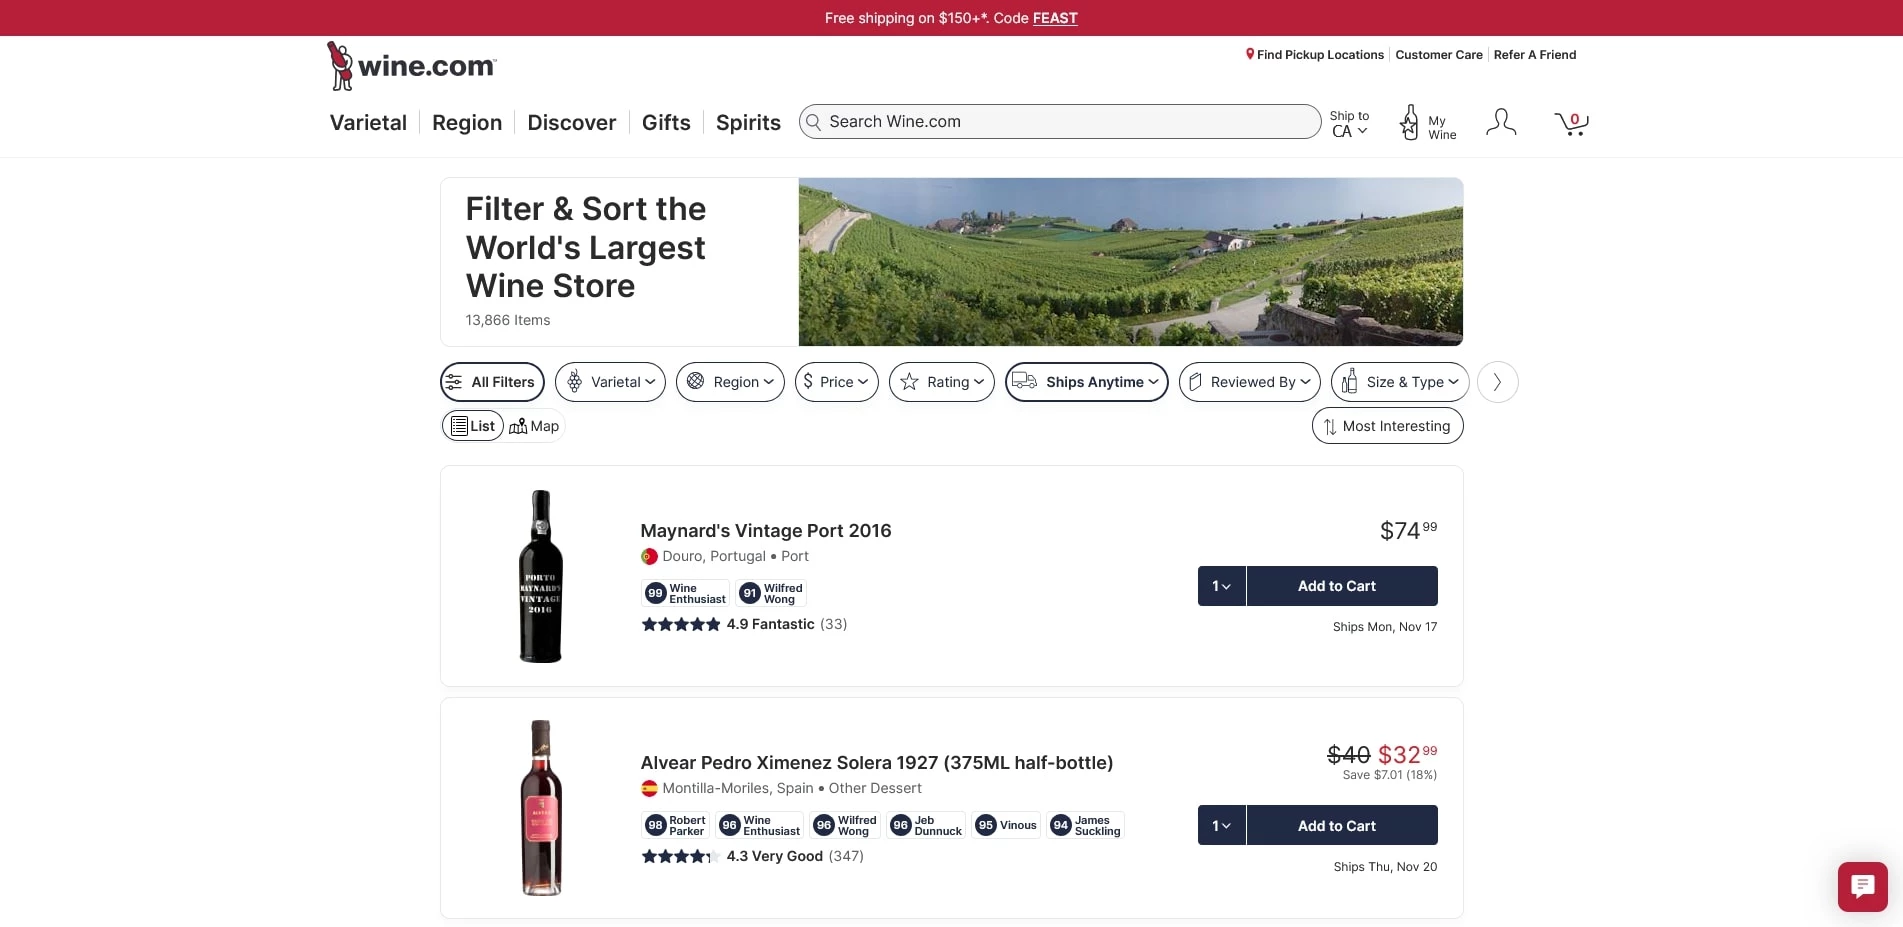Open the account profile icon

pyautogui.click(x=1501, y=121)
